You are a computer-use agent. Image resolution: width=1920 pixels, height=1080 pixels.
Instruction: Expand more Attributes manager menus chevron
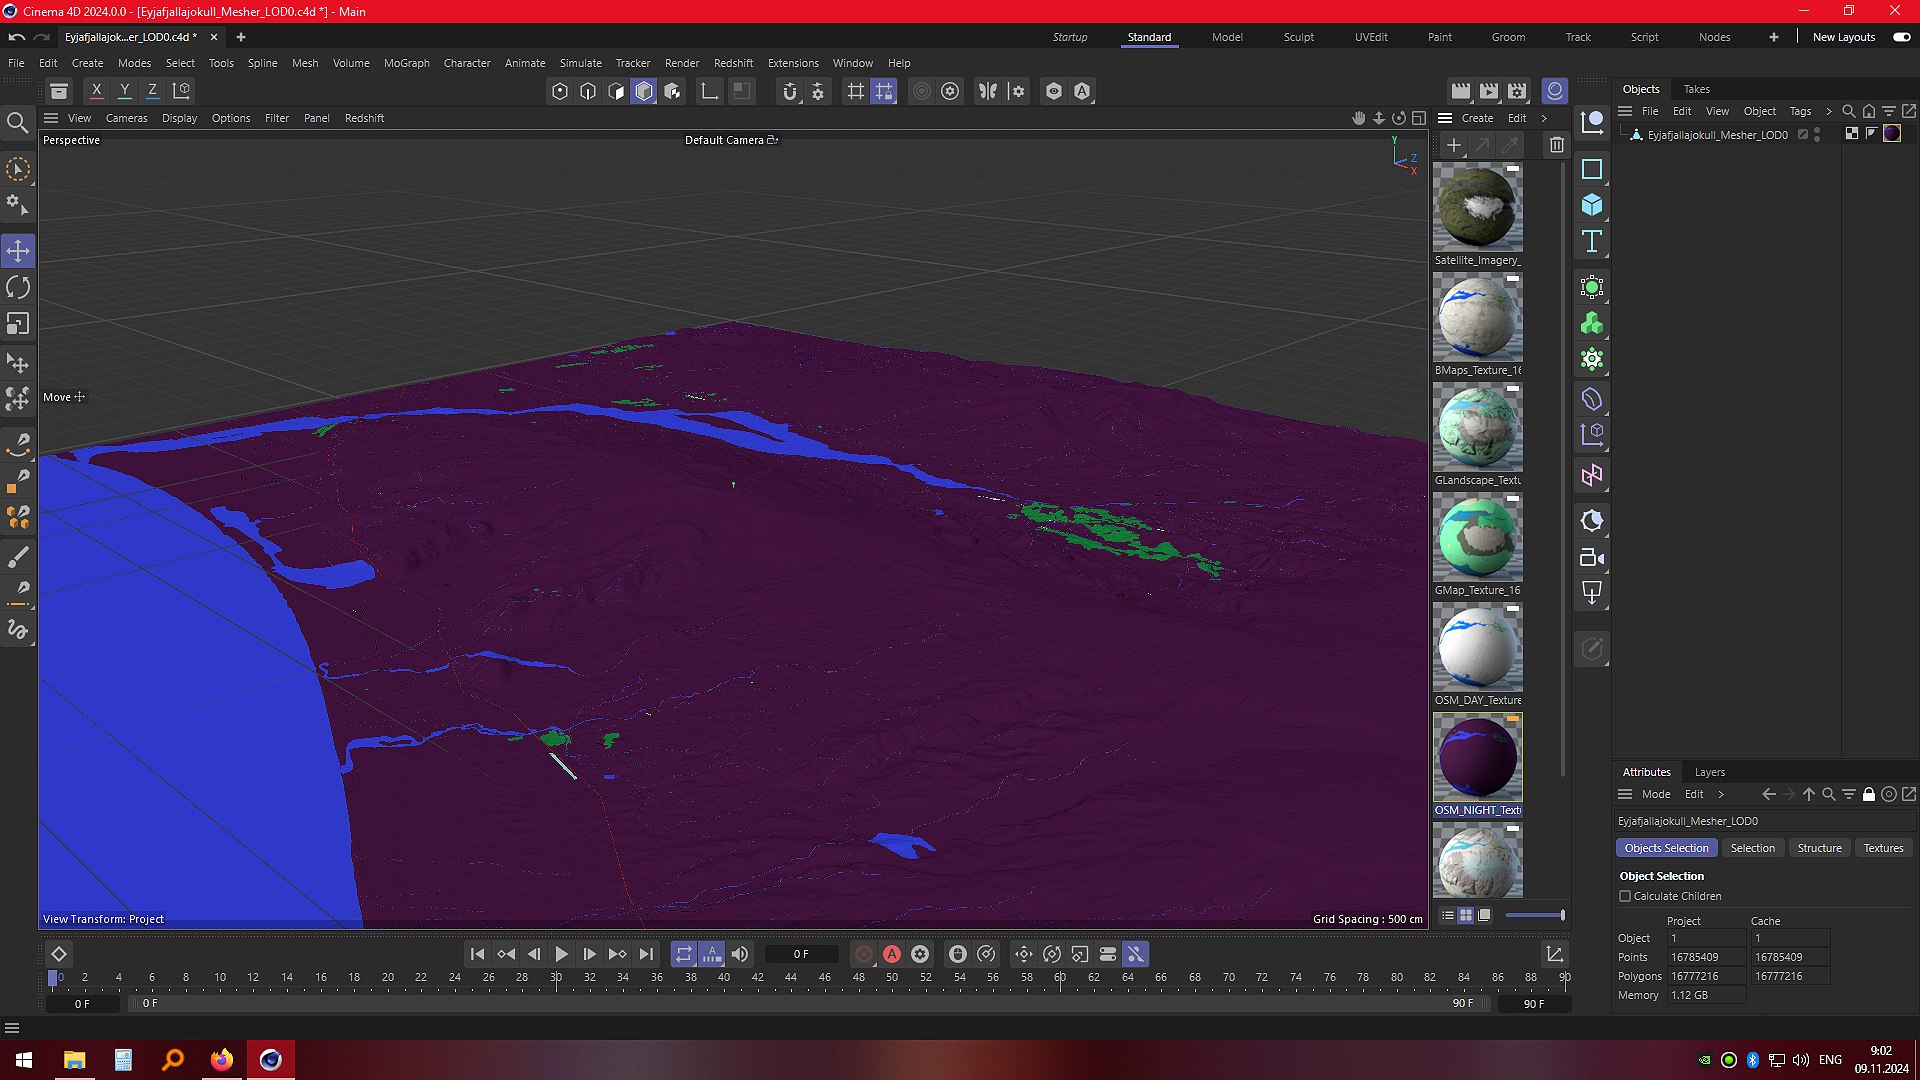tap(1721, 794)
